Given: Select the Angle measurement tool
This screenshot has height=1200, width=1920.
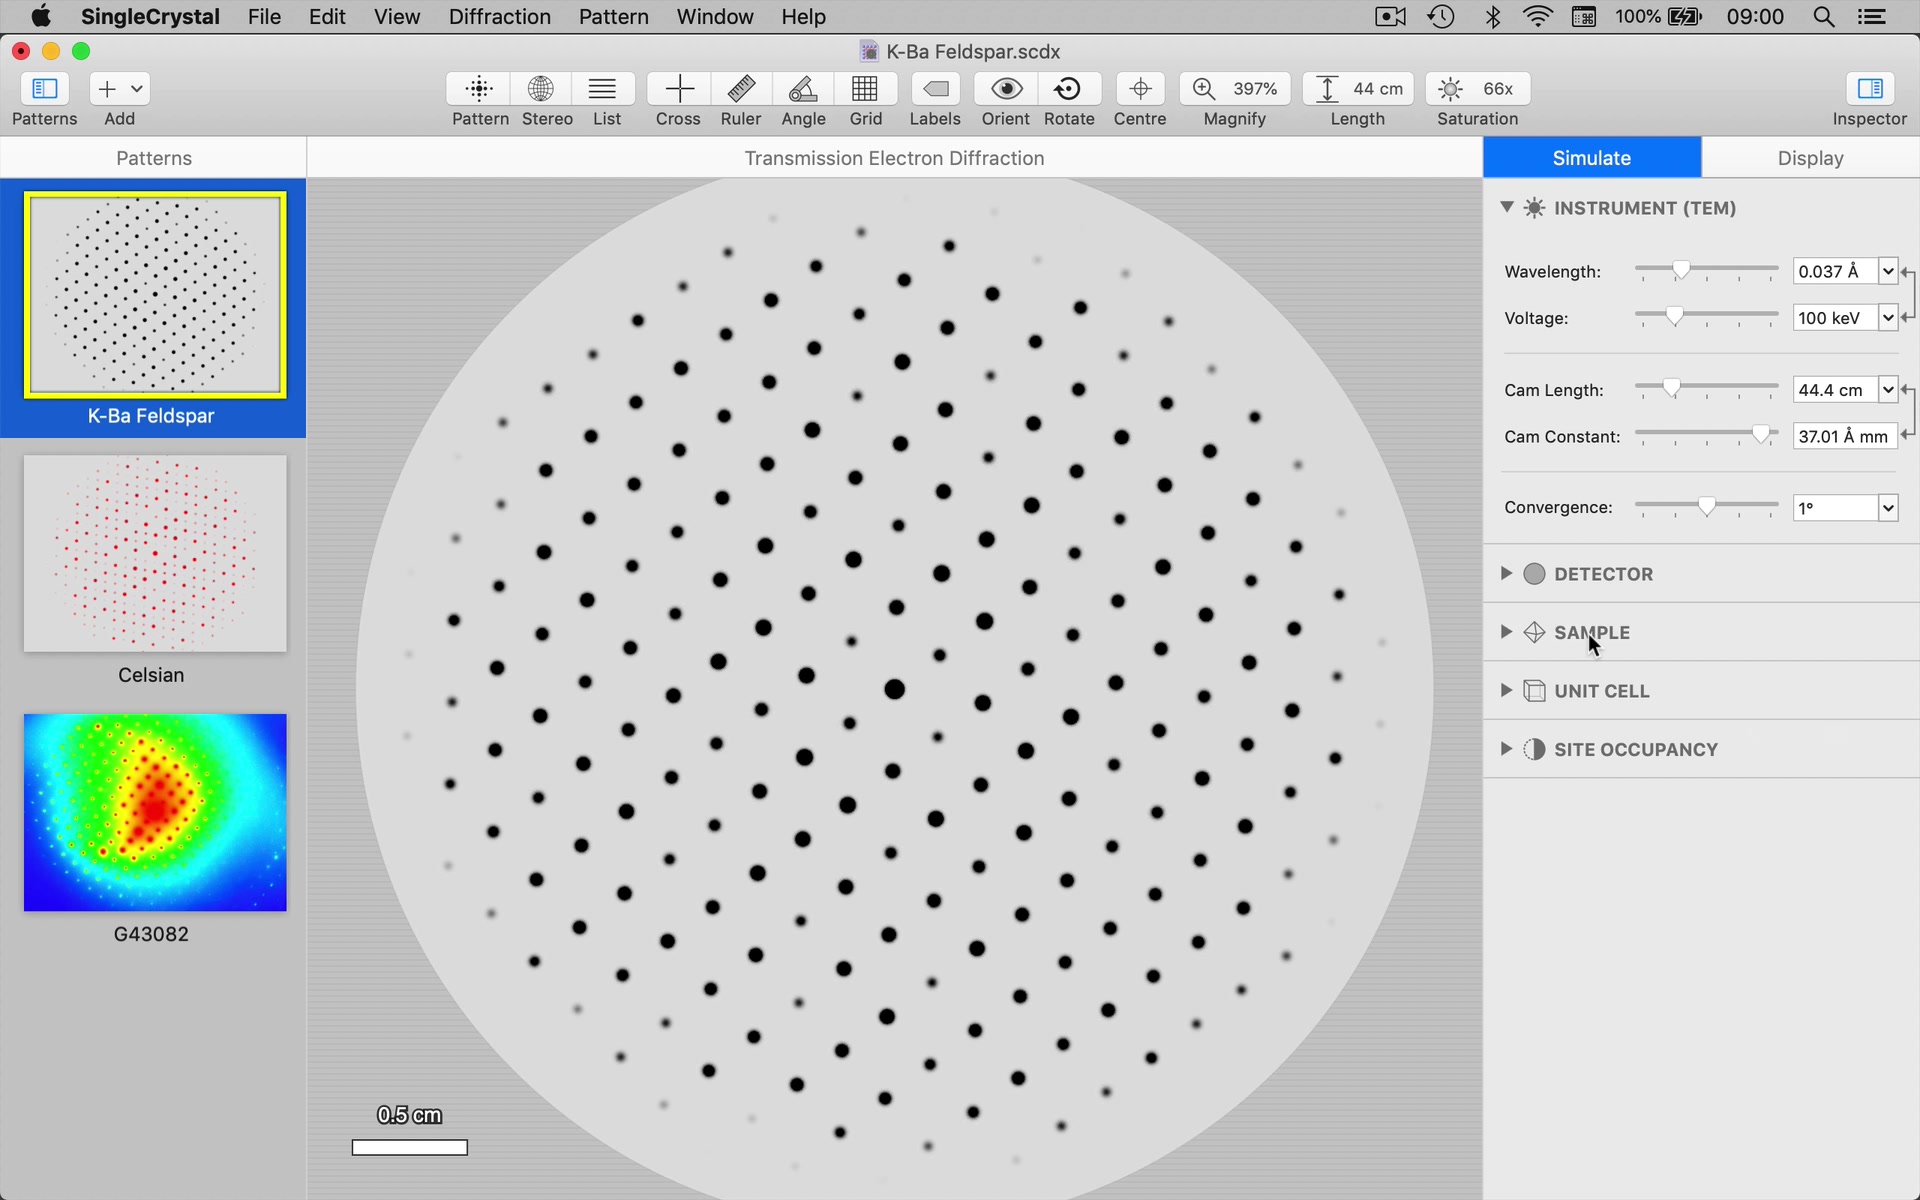Looking at the screenshot, I should [802, 97].
